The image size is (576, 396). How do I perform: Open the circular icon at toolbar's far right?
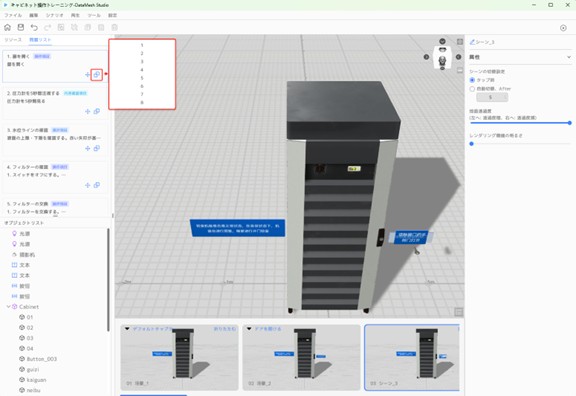[x=563, y=28]
